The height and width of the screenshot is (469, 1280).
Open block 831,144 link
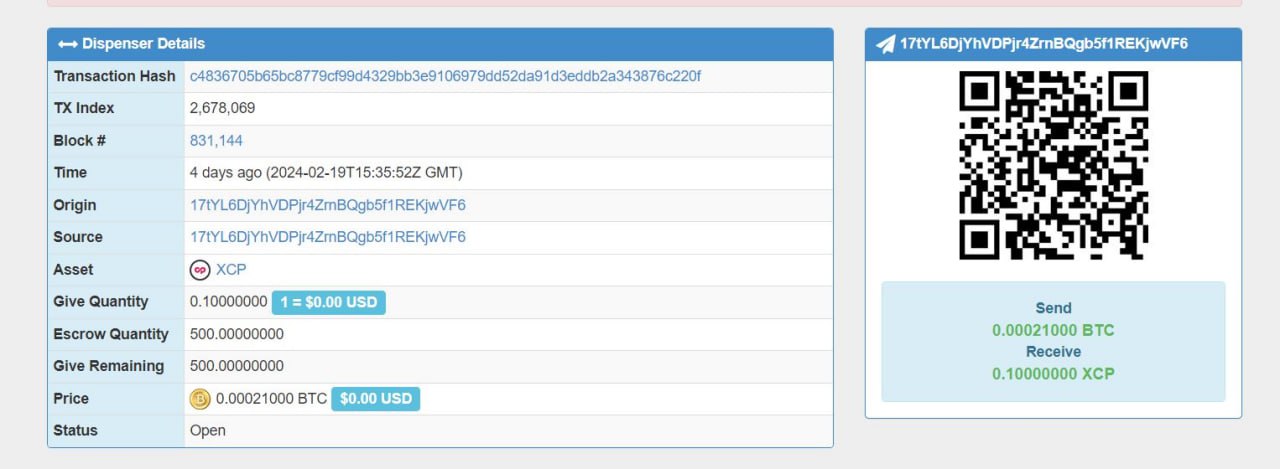click(x=216, y=141)
